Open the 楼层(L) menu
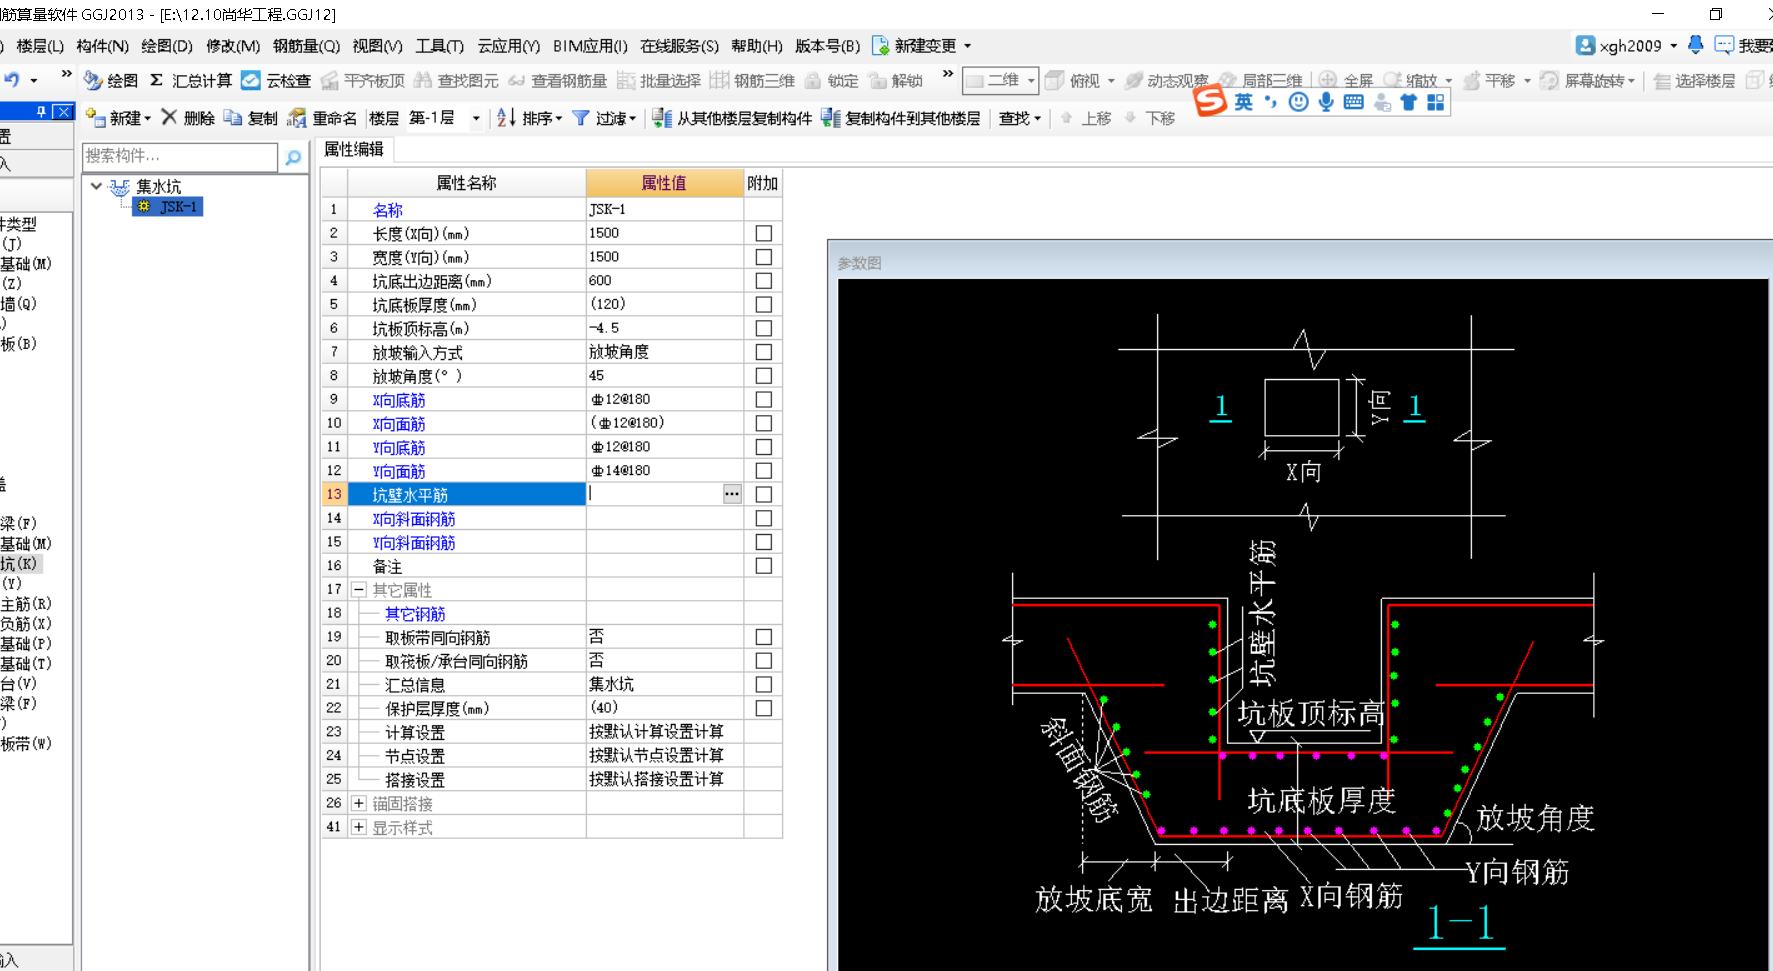This screenshot has width=1773, height=971. click(x=40, y=46)
